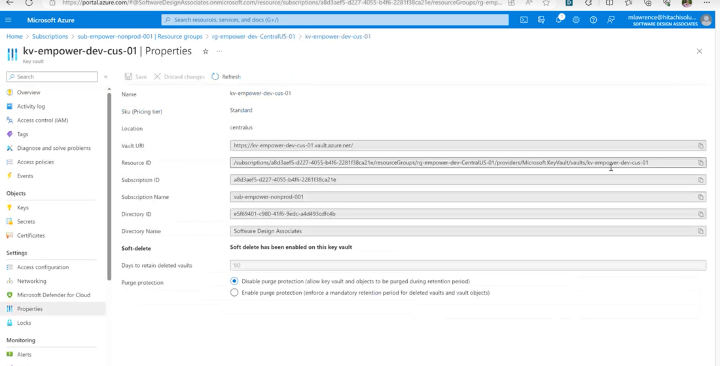Open Networking settings

(31, 281)
